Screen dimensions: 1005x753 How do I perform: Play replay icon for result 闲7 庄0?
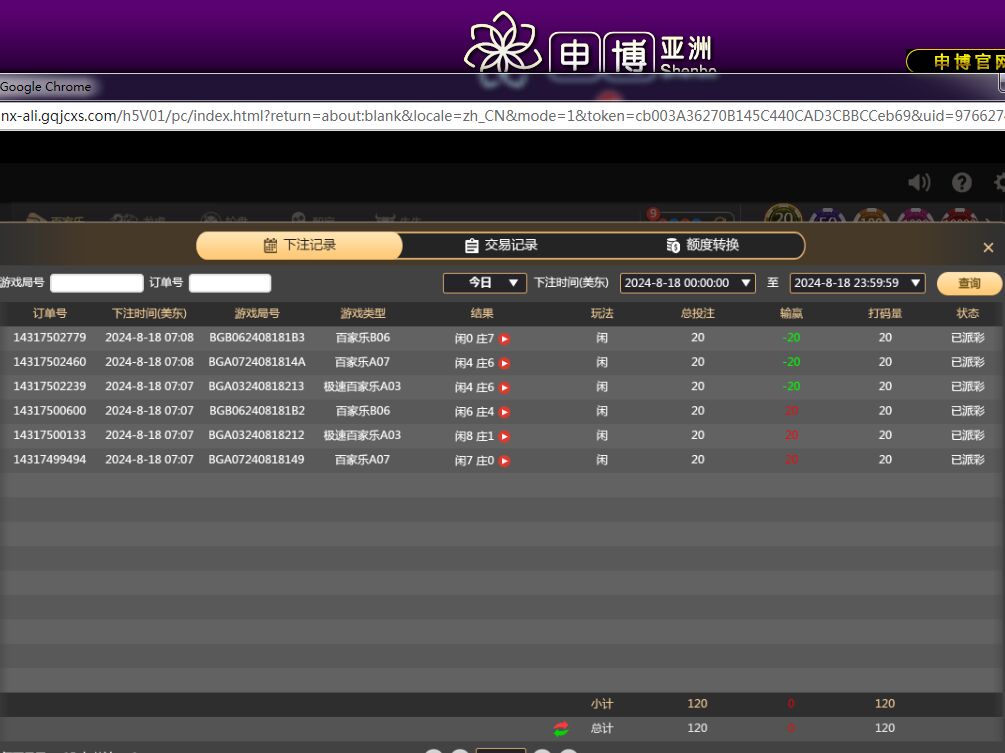coord(505,461)
